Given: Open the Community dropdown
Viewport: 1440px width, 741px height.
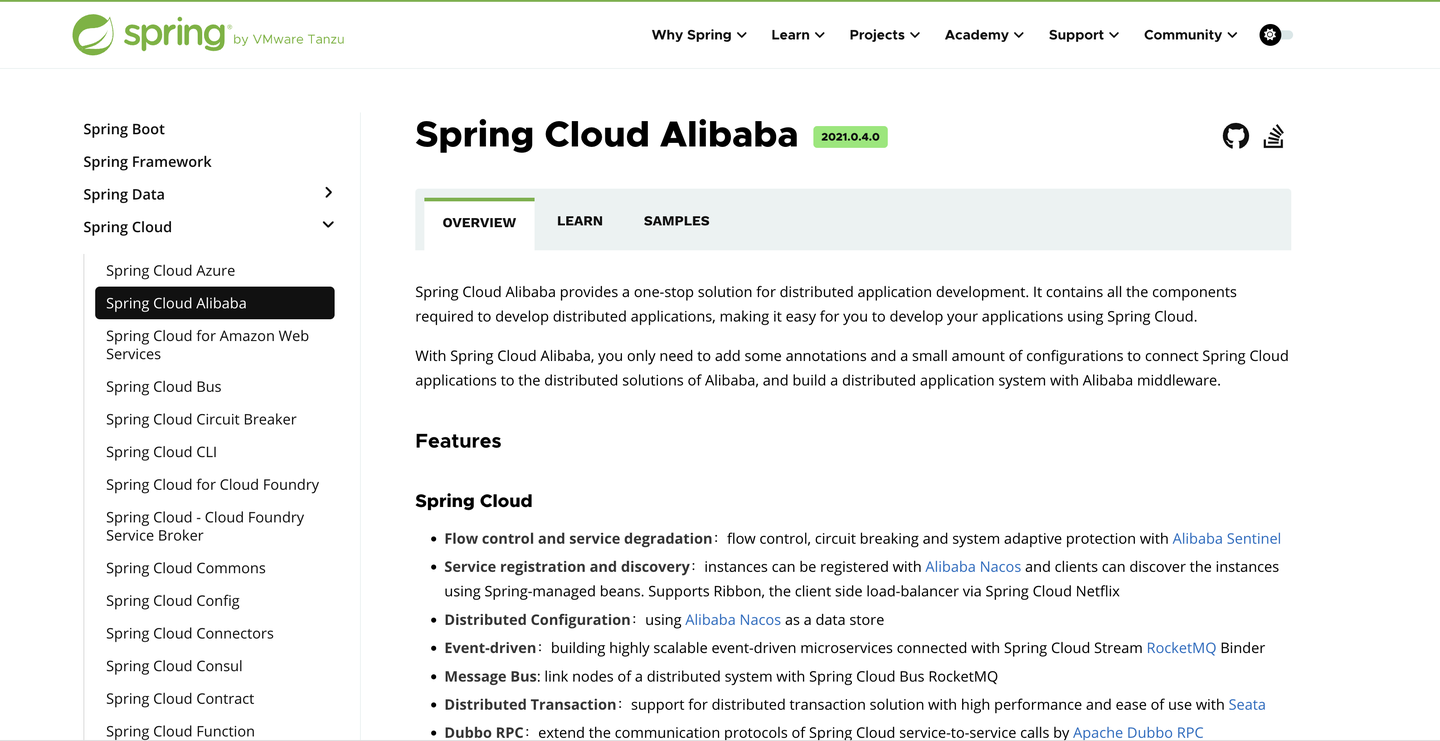Looking at the screenshot, I should pos(1190,34).
